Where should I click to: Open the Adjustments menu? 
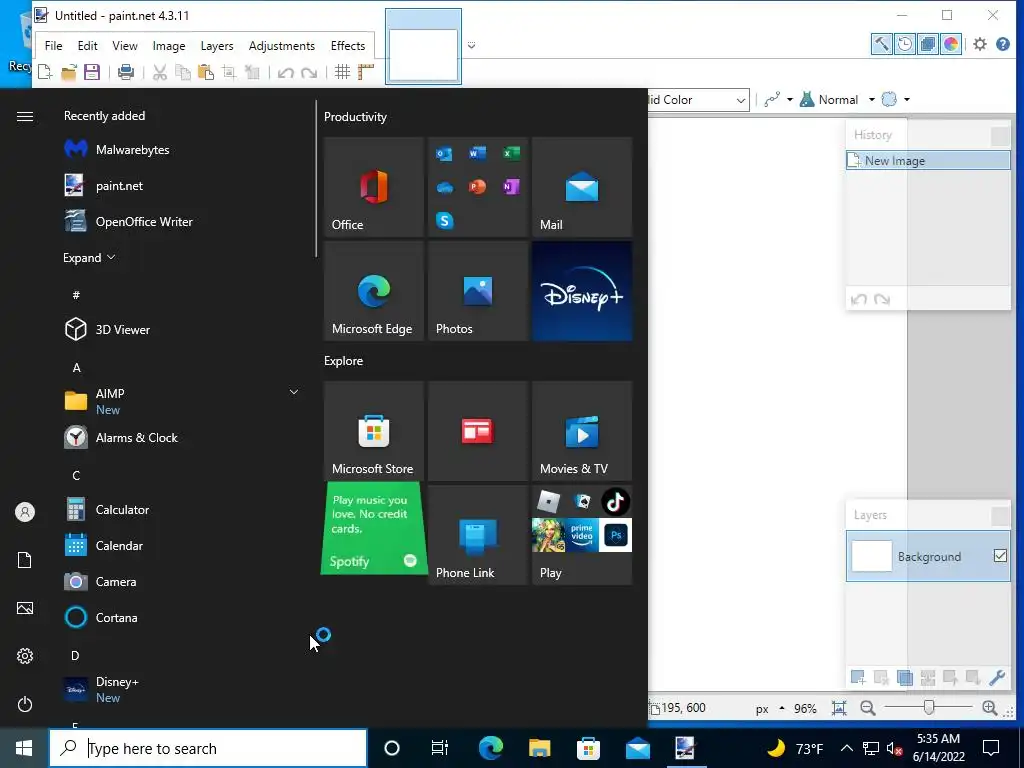pyautogui.click(x=281, y=46)
